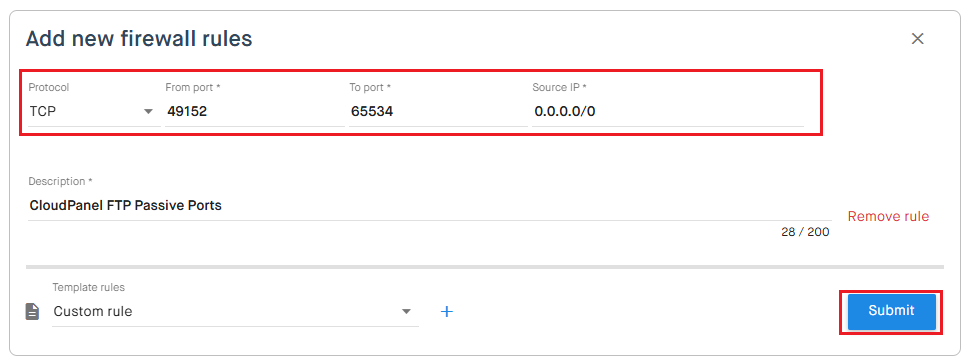Viewport: 970px width, 364px height.
Task: Click the From port label
Action: (193, 87)
